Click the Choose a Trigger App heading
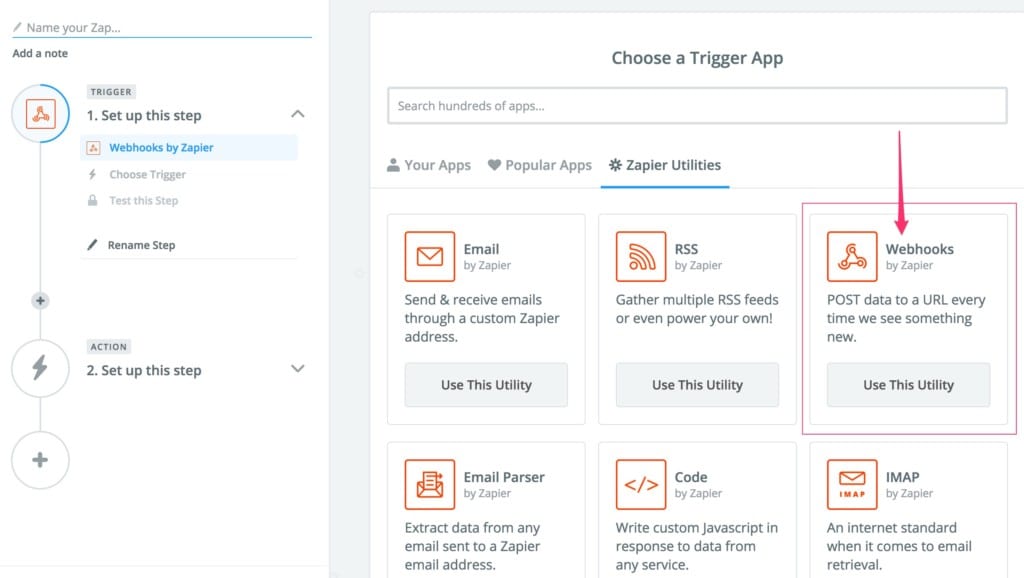The width and height of the screenshot is (1024, 578). pos(697,58)
